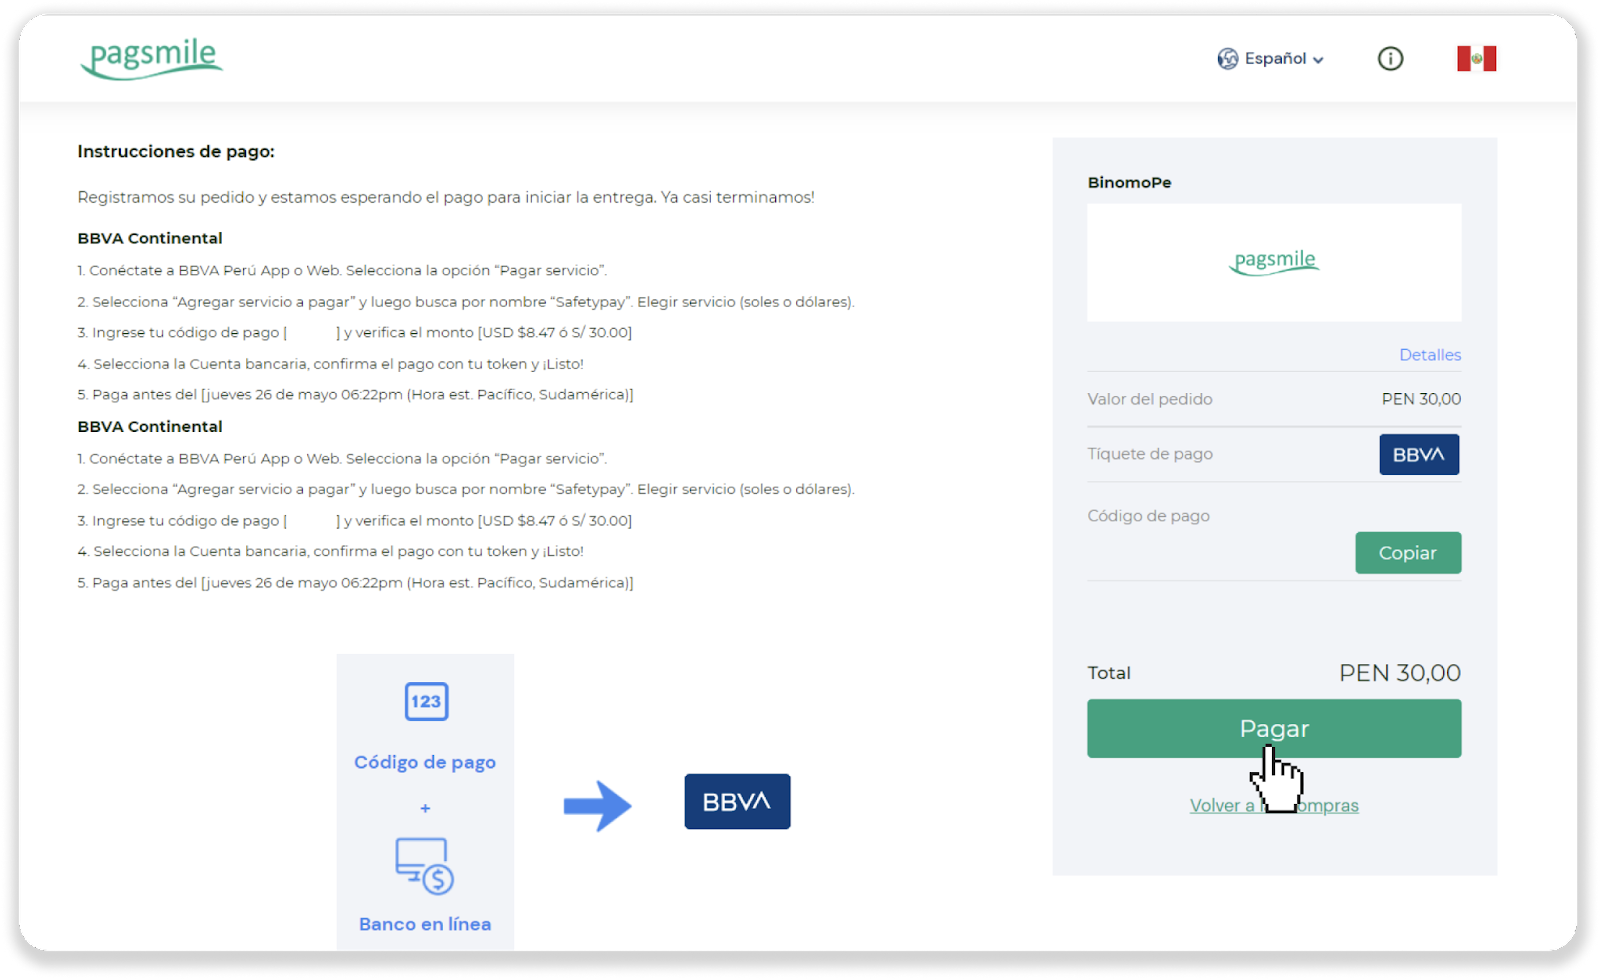Click the 123 payment code icon
Viewport: 1600px width, 979px height.
pyautogui.click(x=426, y=701)
